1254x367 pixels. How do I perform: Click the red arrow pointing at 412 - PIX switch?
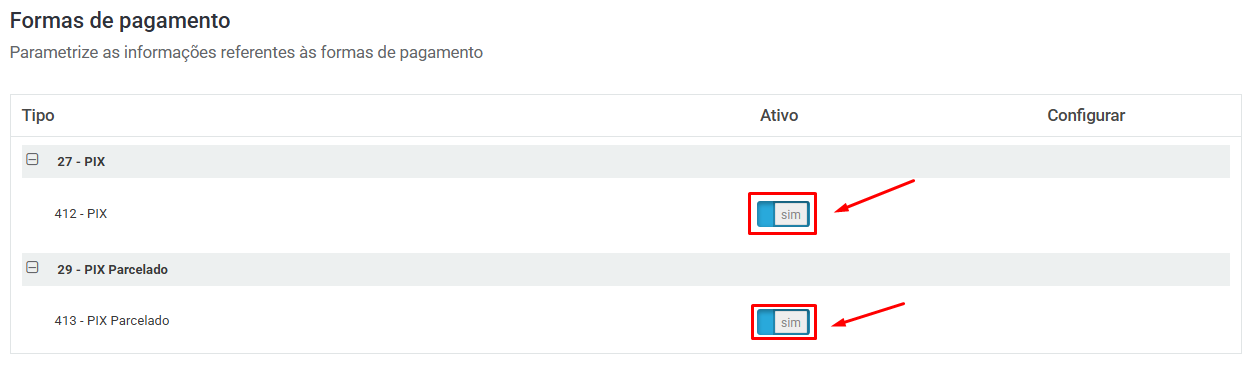point(875,196)
